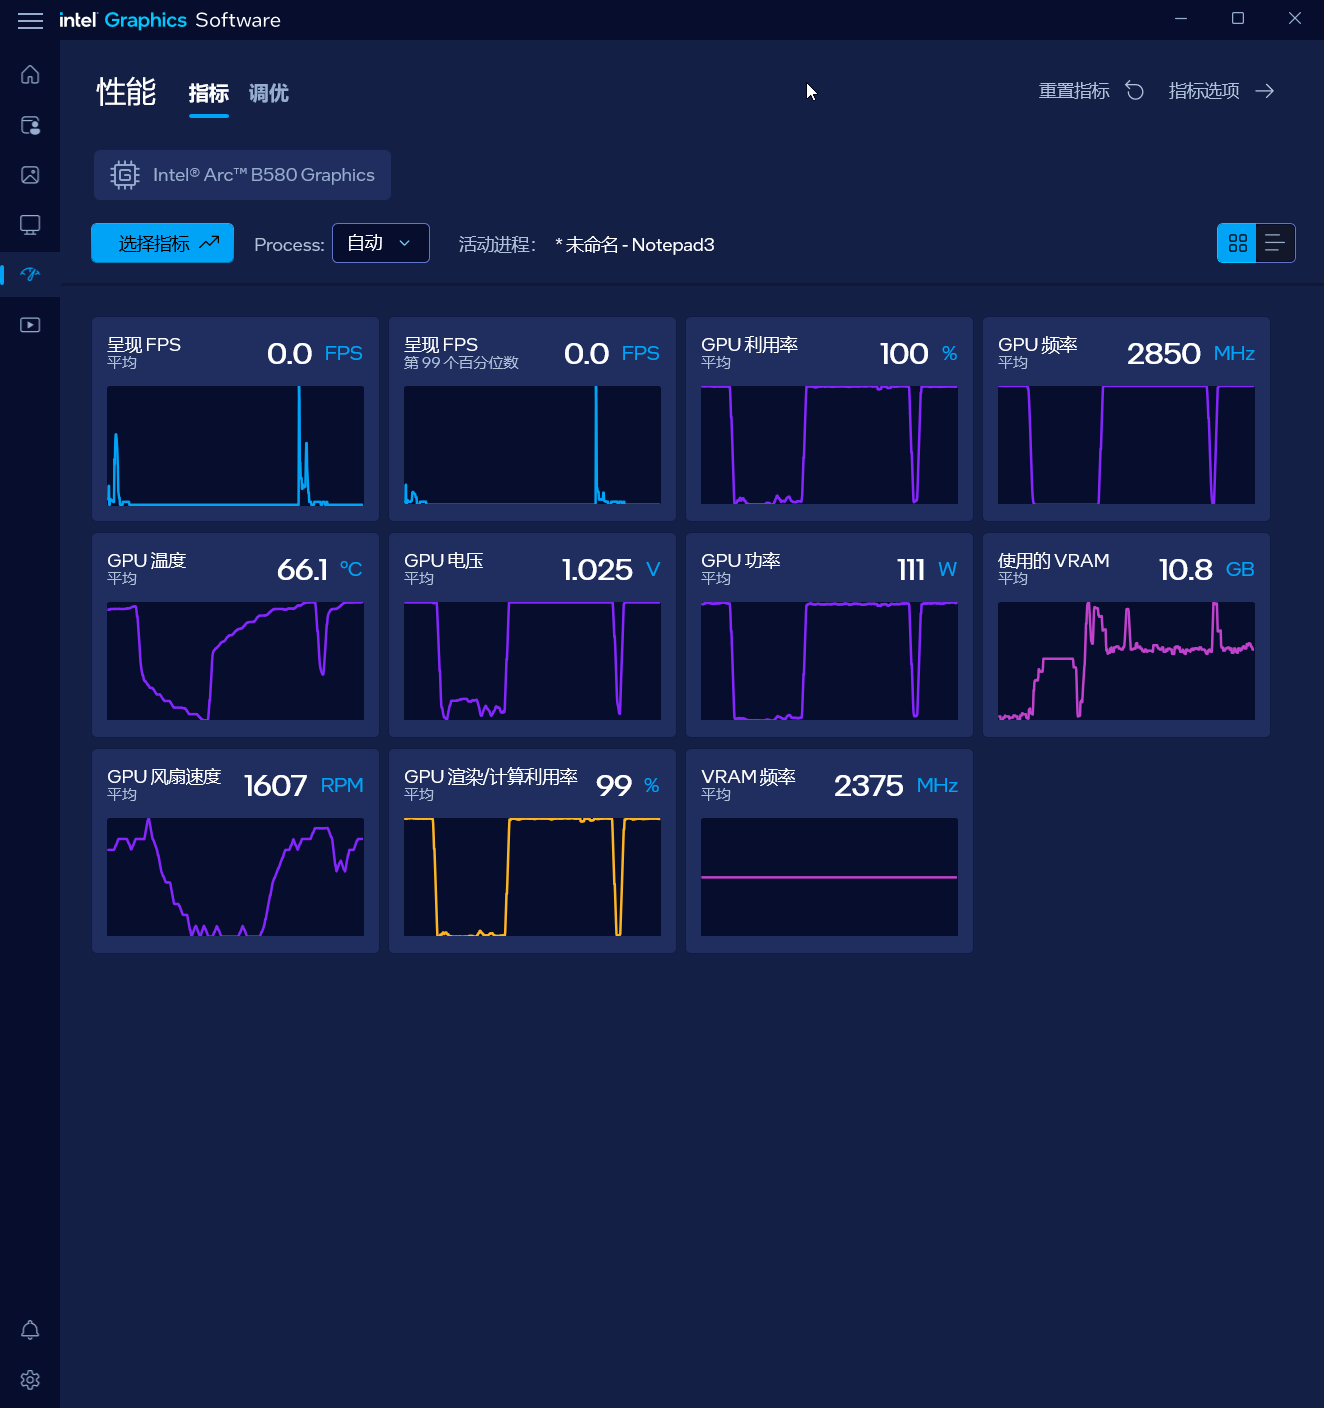Open the capture/play sidebar icon
The height and width of the screenshot is (1408, 1324).
[30, 325]
